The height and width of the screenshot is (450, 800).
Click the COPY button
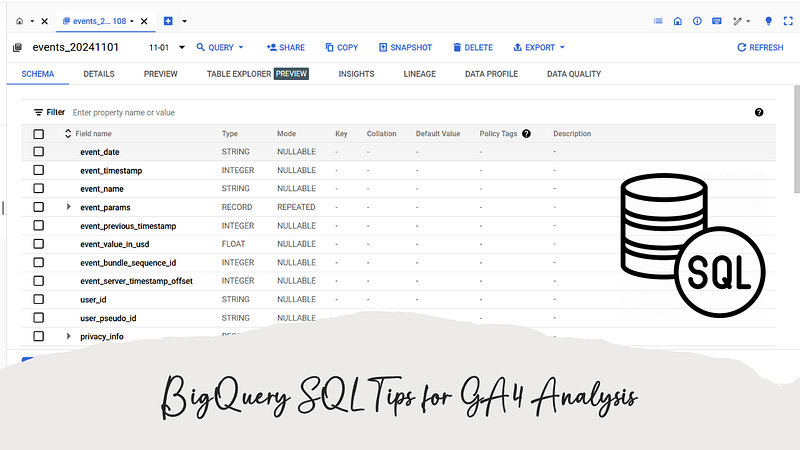click(342, 47)
